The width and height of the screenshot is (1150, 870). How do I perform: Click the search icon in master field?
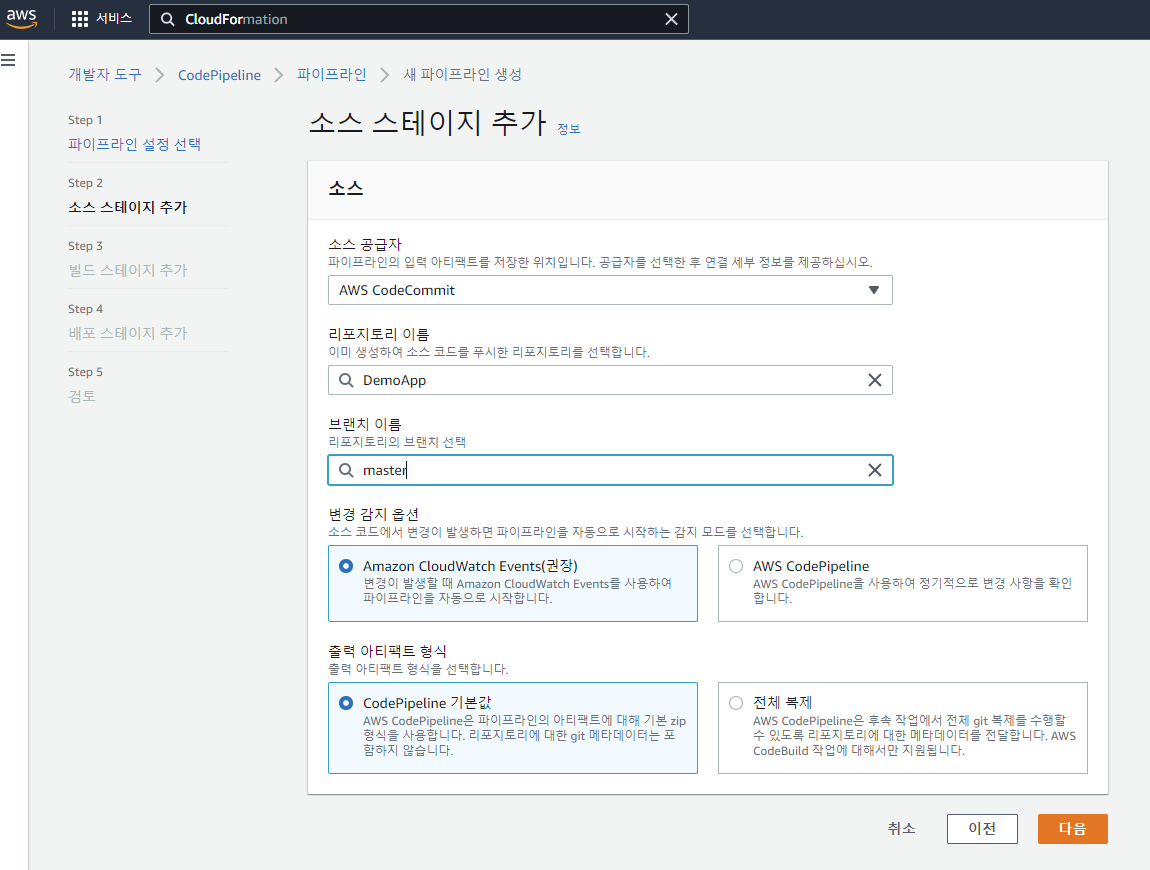(346, 470)
